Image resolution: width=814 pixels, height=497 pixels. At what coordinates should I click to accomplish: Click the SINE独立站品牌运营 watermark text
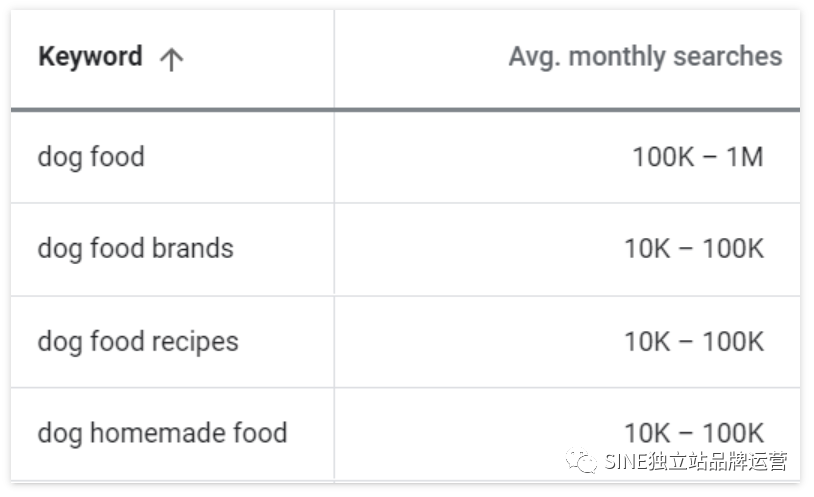[x=696, y=461]
